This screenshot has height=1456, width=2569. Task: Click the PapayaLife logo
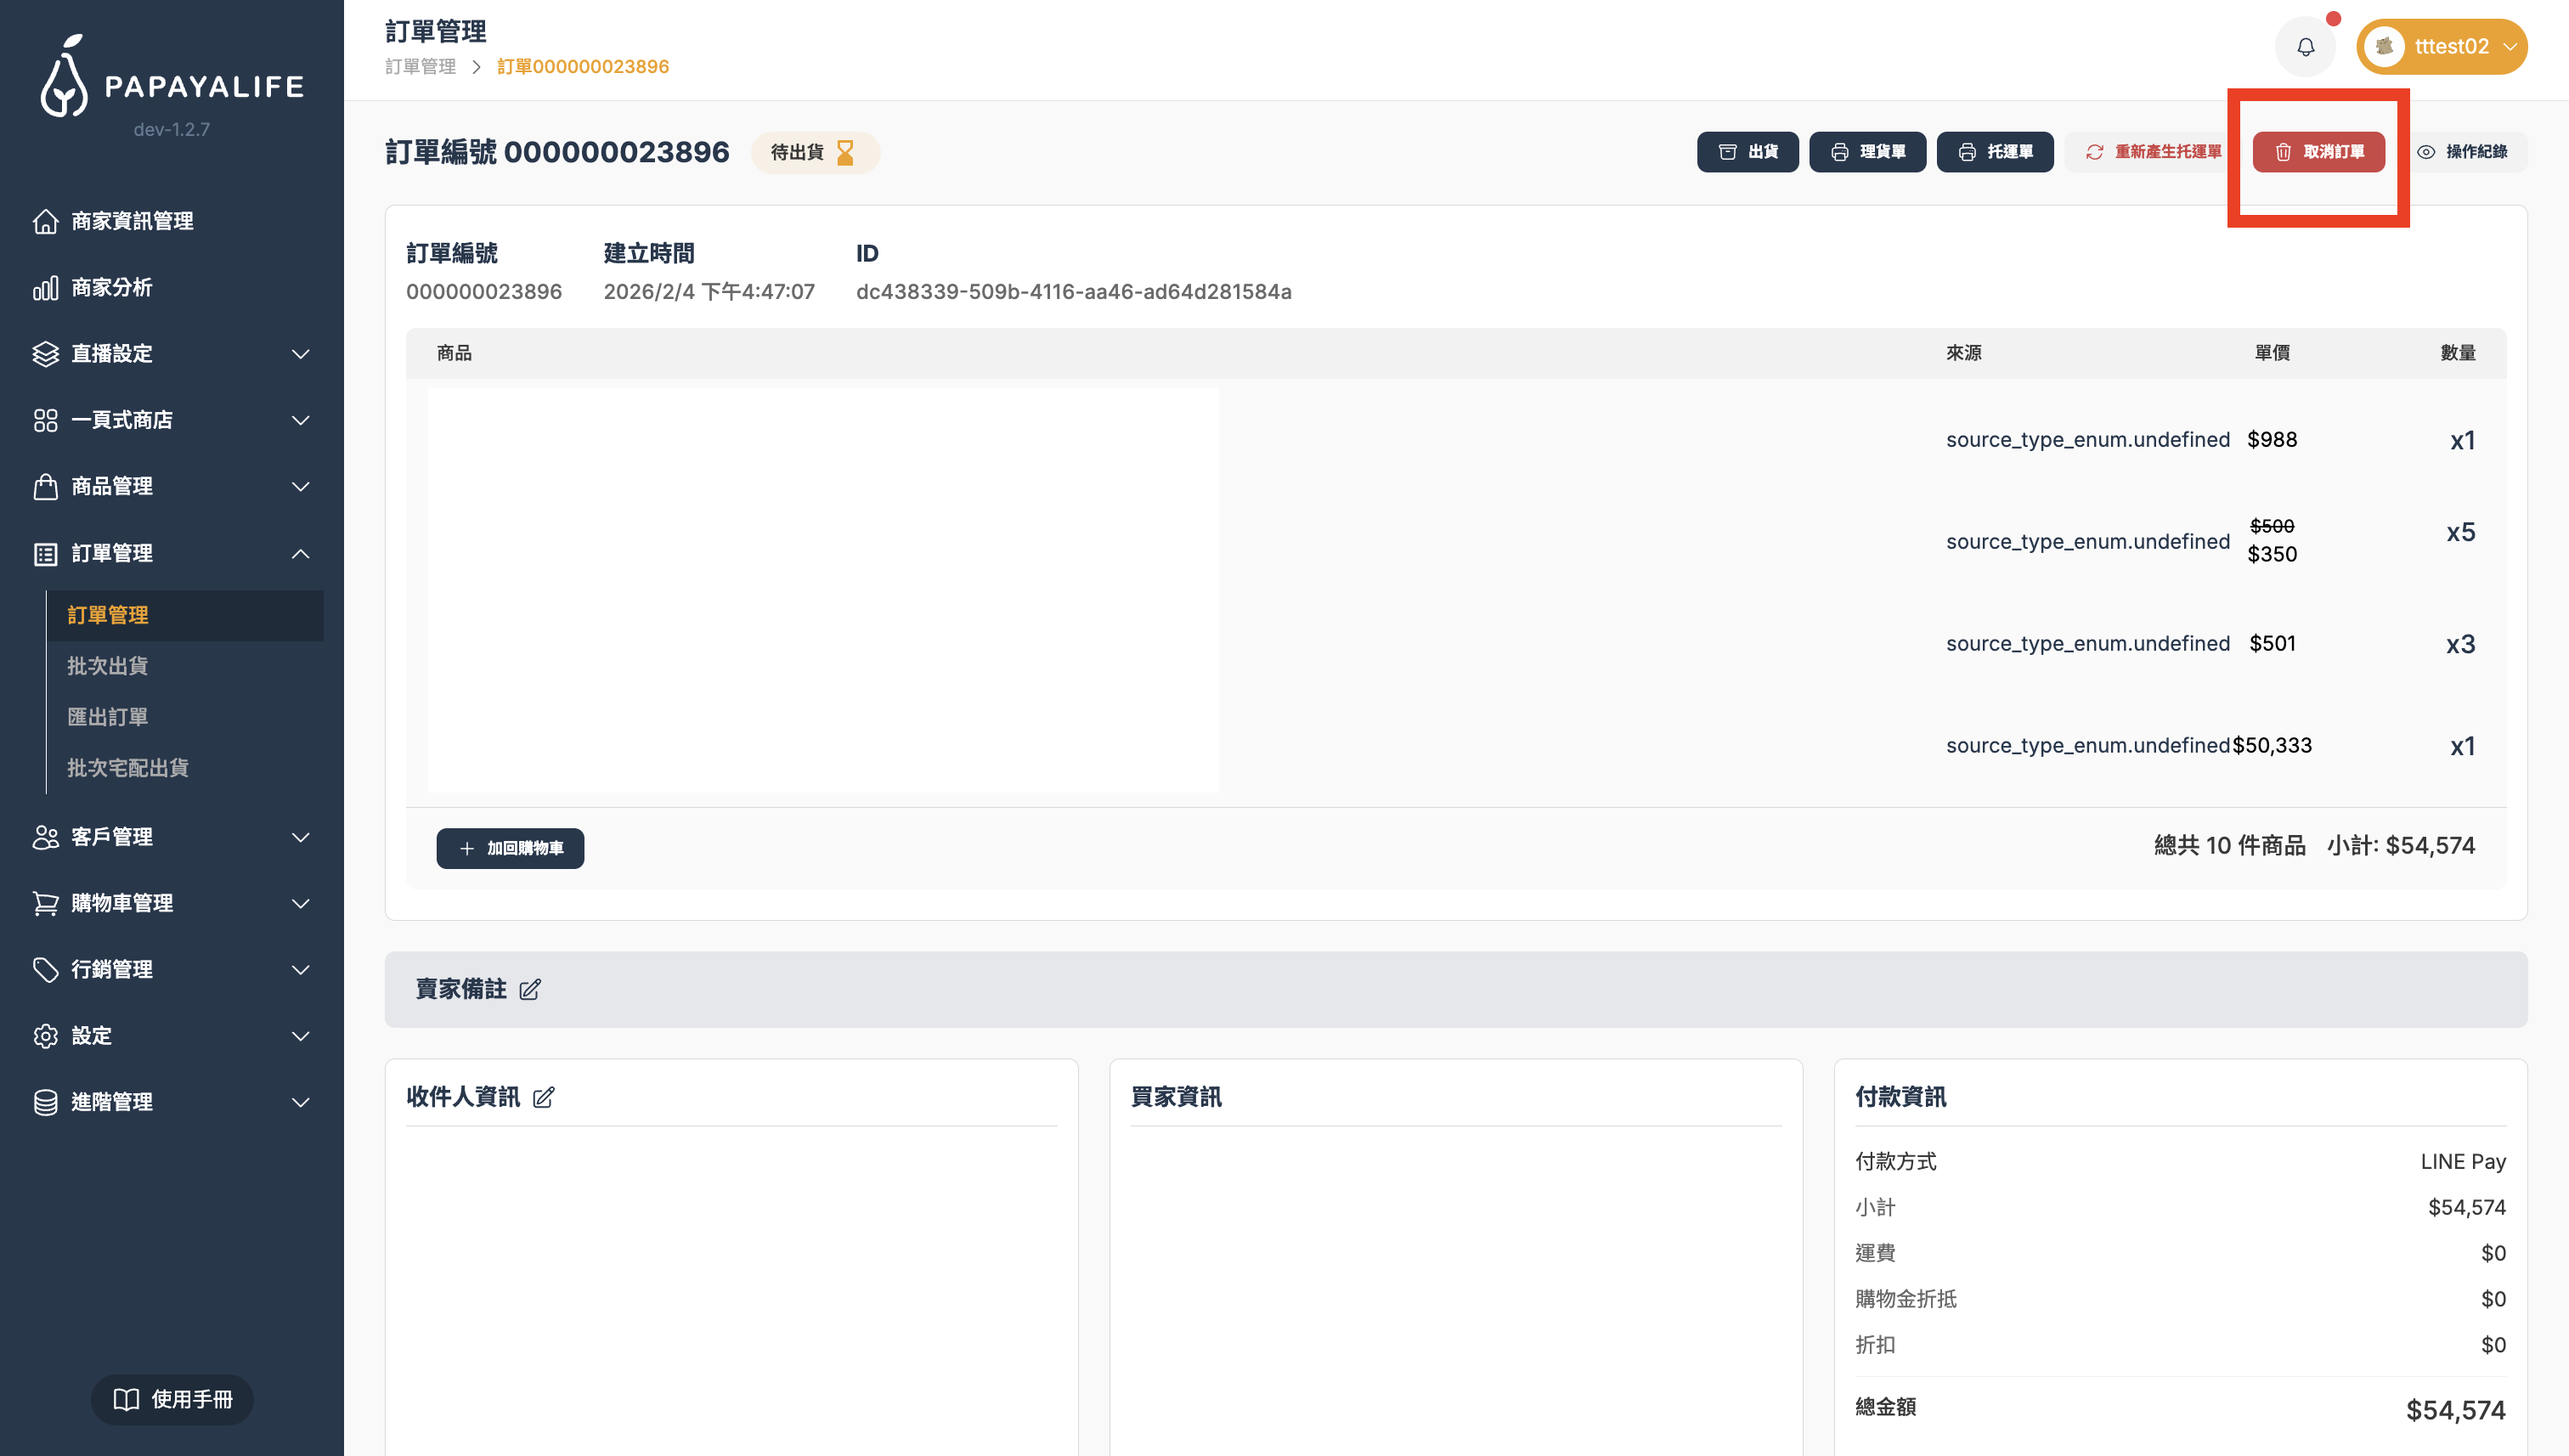click(x=171, y=78)
